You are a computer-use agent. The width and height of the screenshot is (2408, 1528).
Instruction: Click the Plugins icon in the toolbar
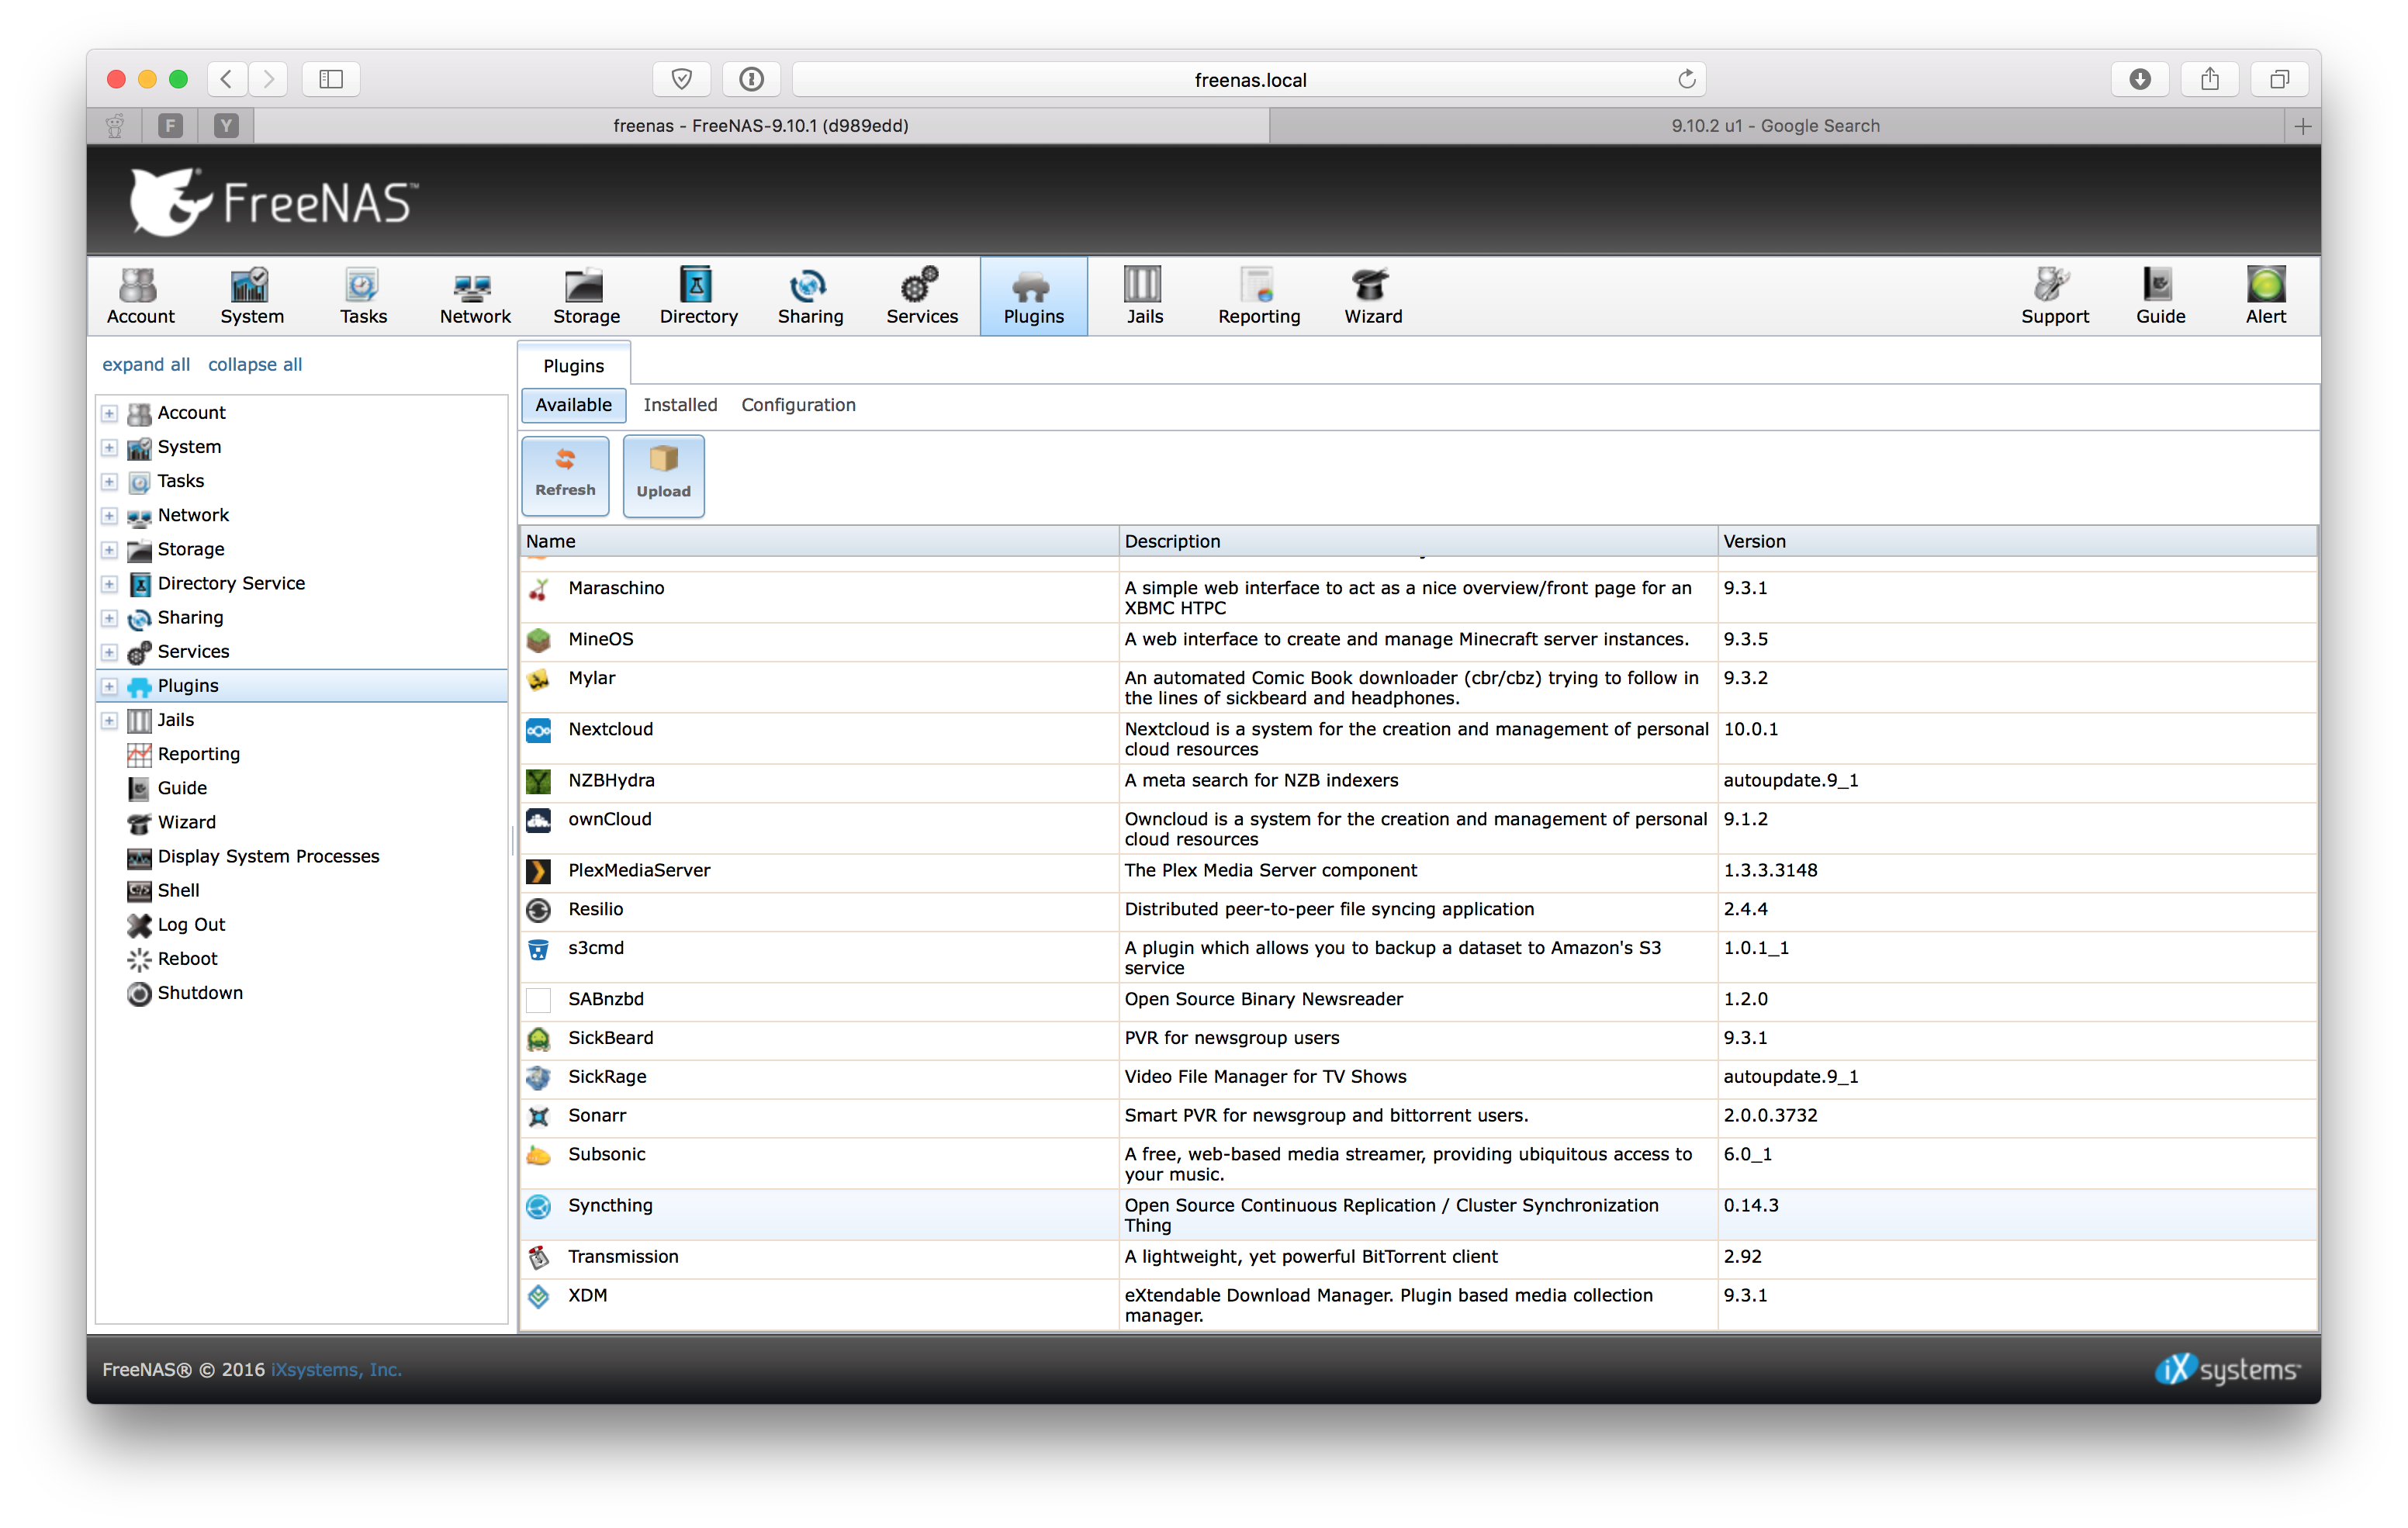[x=1032, y=296]
